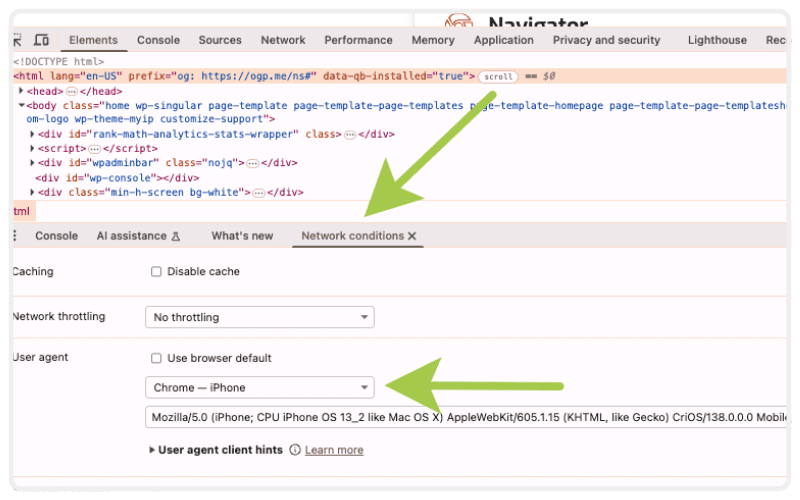Viewport: 800px width, 500px height.
Task: Check Use browser default user agent
Action: [x=156, y=358]
